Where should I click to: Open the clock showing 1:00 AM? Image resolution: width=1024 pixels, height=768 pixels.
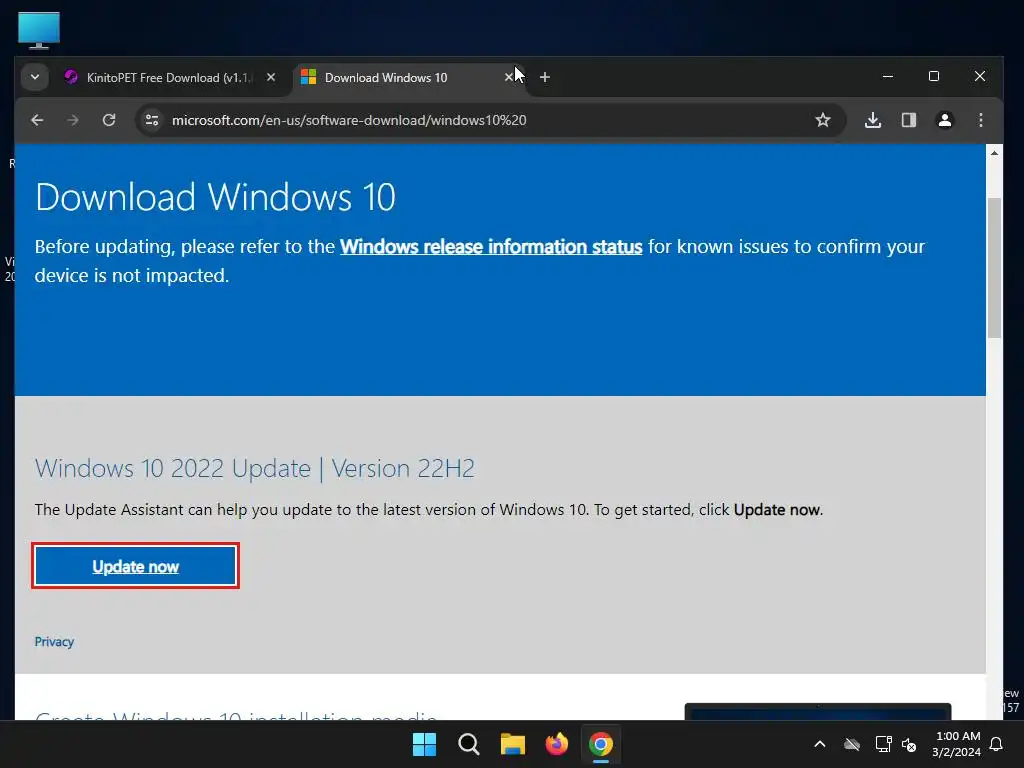coord(957,744)
